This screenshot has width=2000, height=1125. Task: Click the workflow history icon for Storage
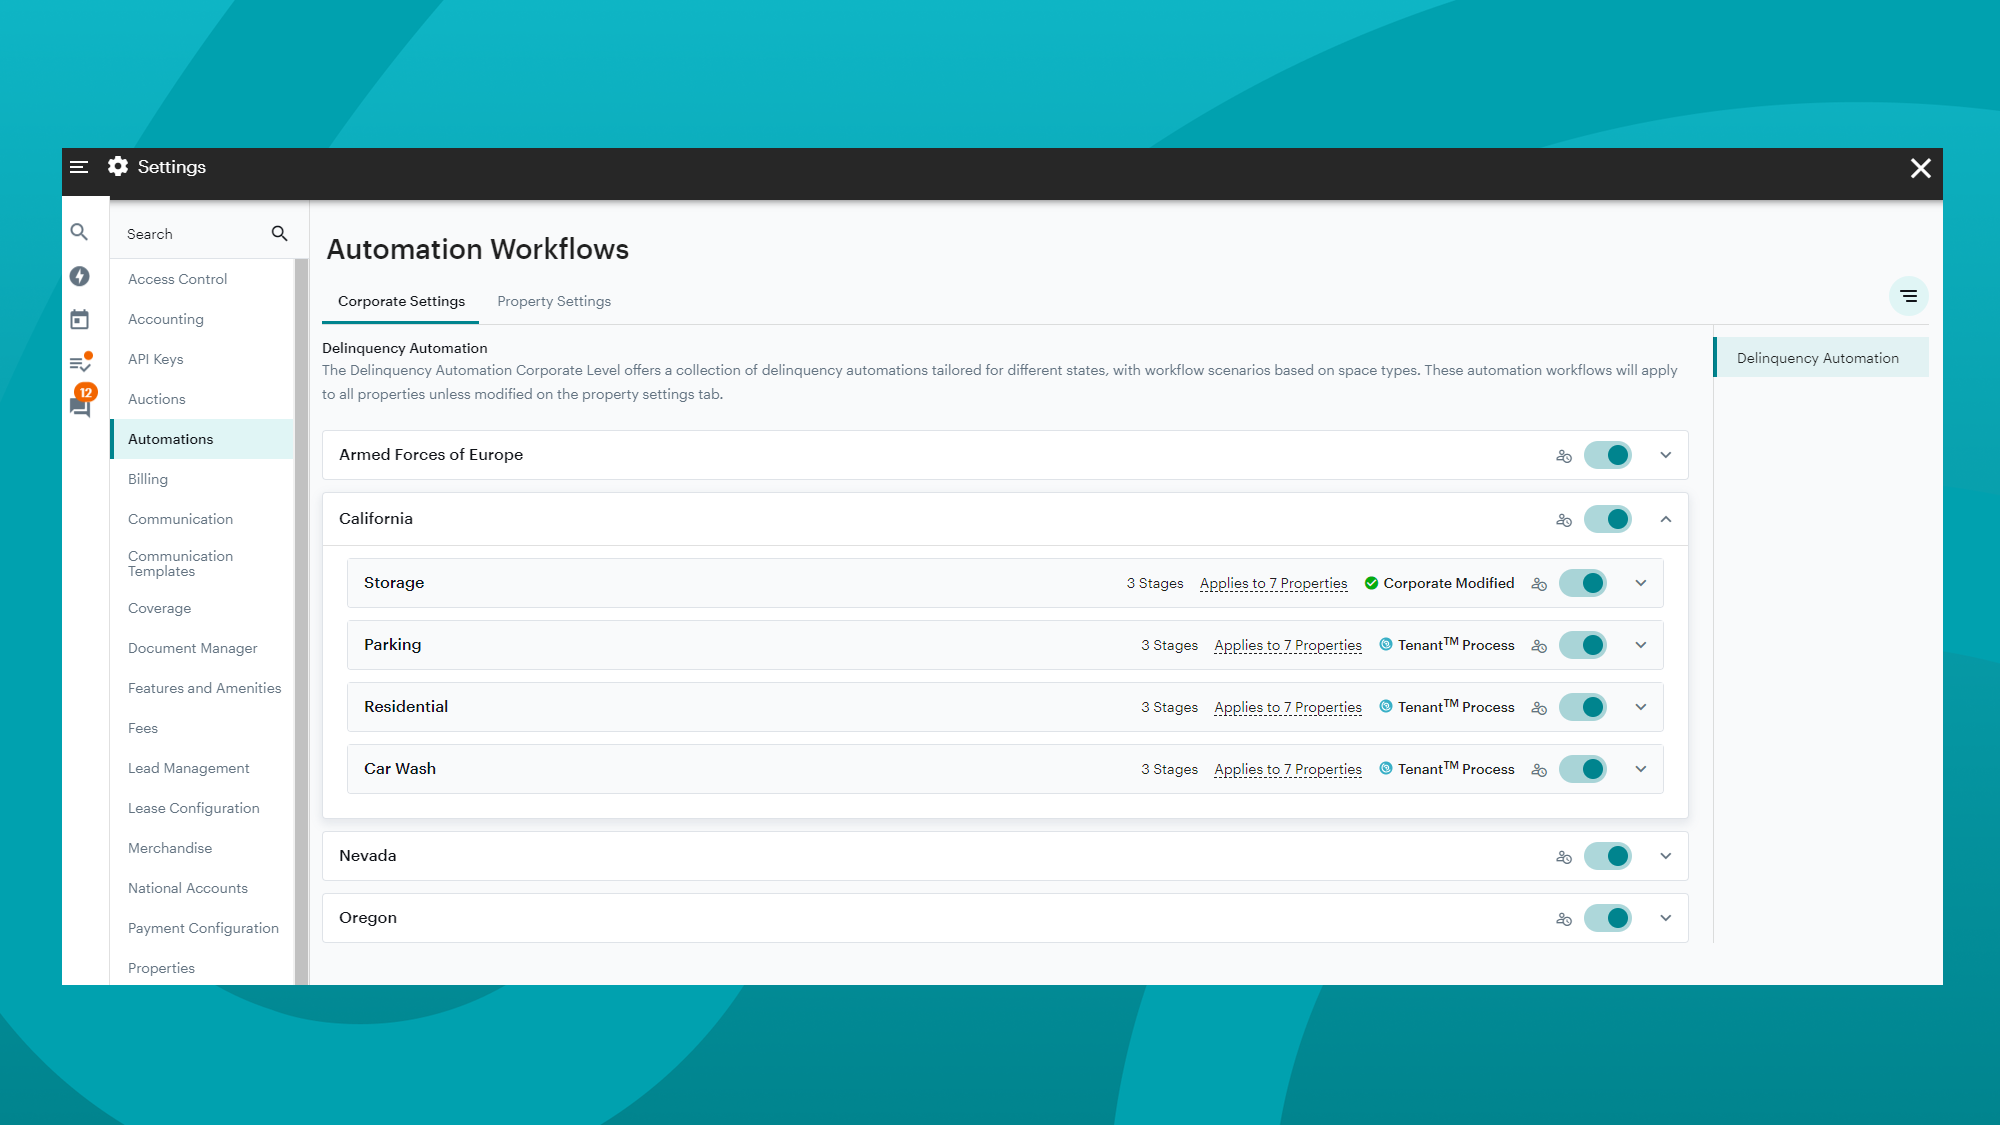pyautogui.click(x=1538, y=582)
